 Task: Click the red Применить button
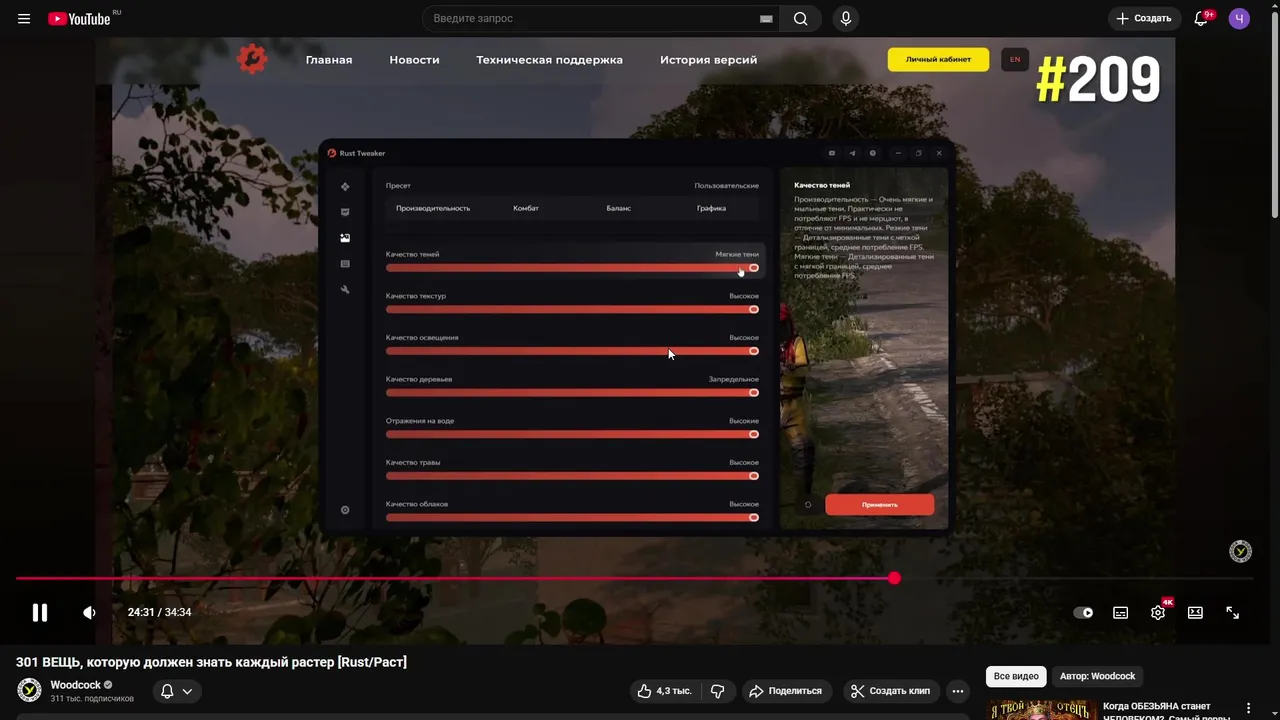[880, 505]
